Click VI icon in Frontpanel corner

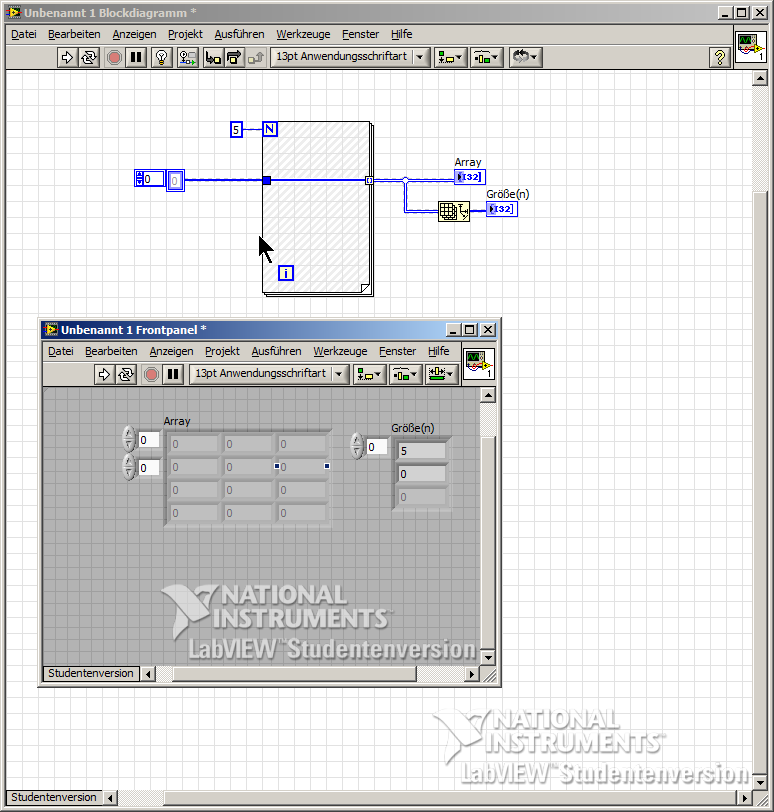point(478,364)
